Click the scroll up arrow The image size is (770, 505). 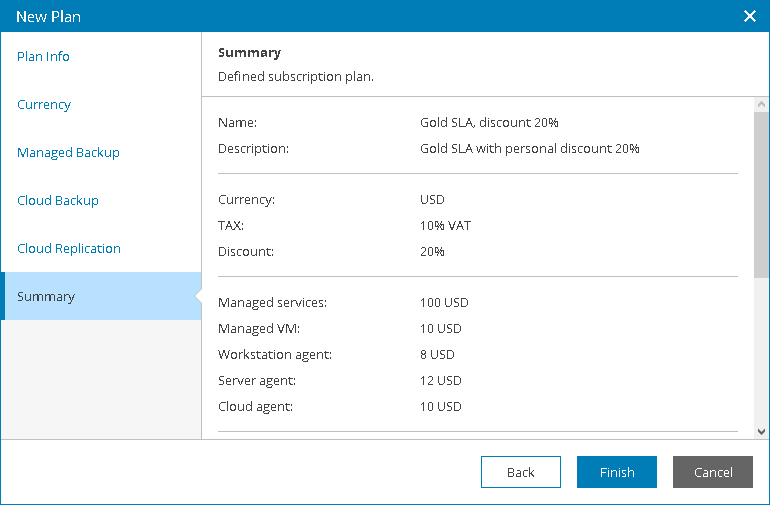[761, 104]
